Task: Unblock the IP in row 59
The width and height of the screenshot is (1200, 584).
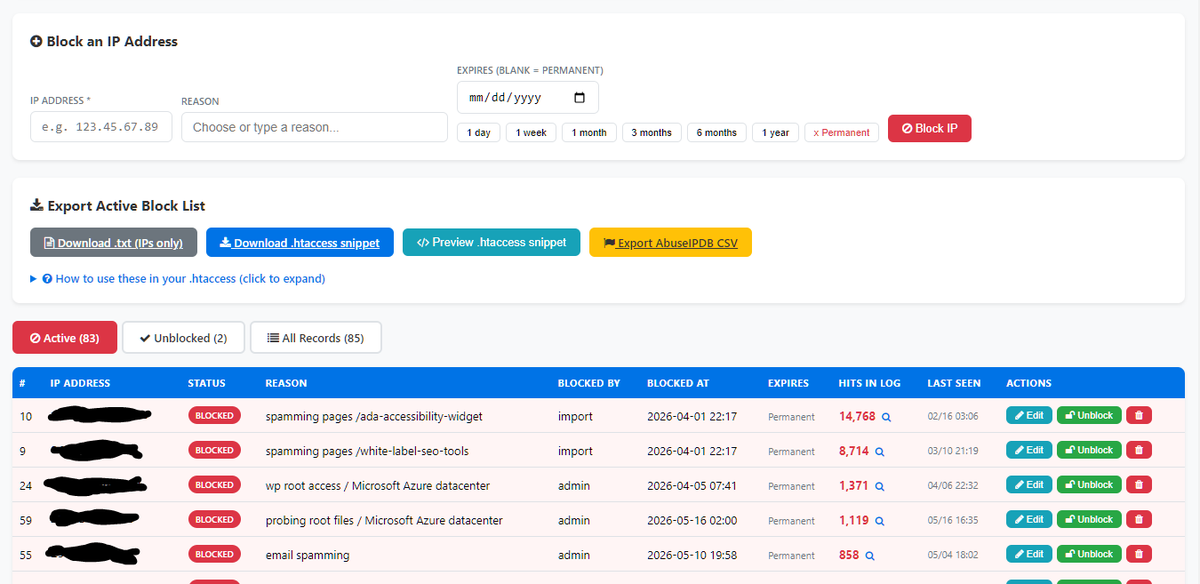Action: tap(1089, 519)
